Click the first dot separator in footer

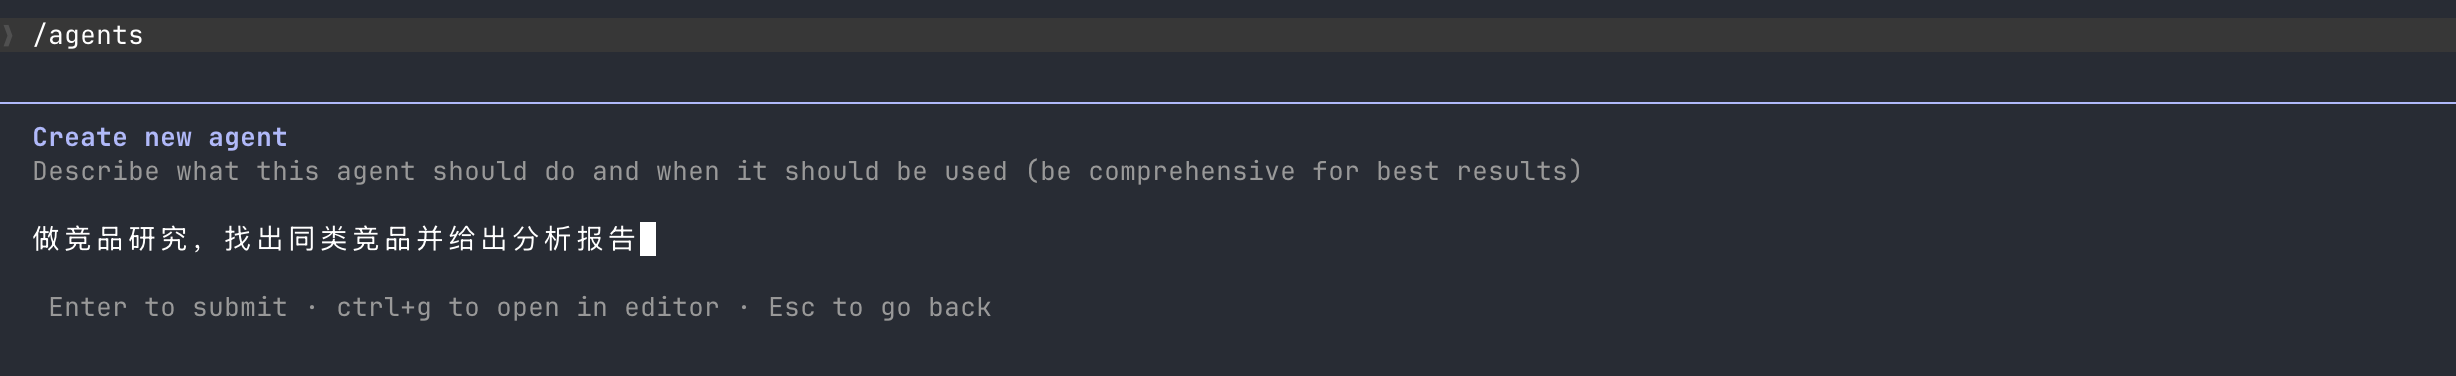312,307
